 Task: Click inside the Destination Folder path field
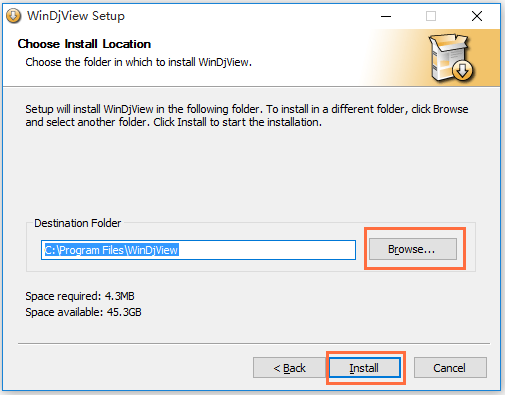[198, 250]
